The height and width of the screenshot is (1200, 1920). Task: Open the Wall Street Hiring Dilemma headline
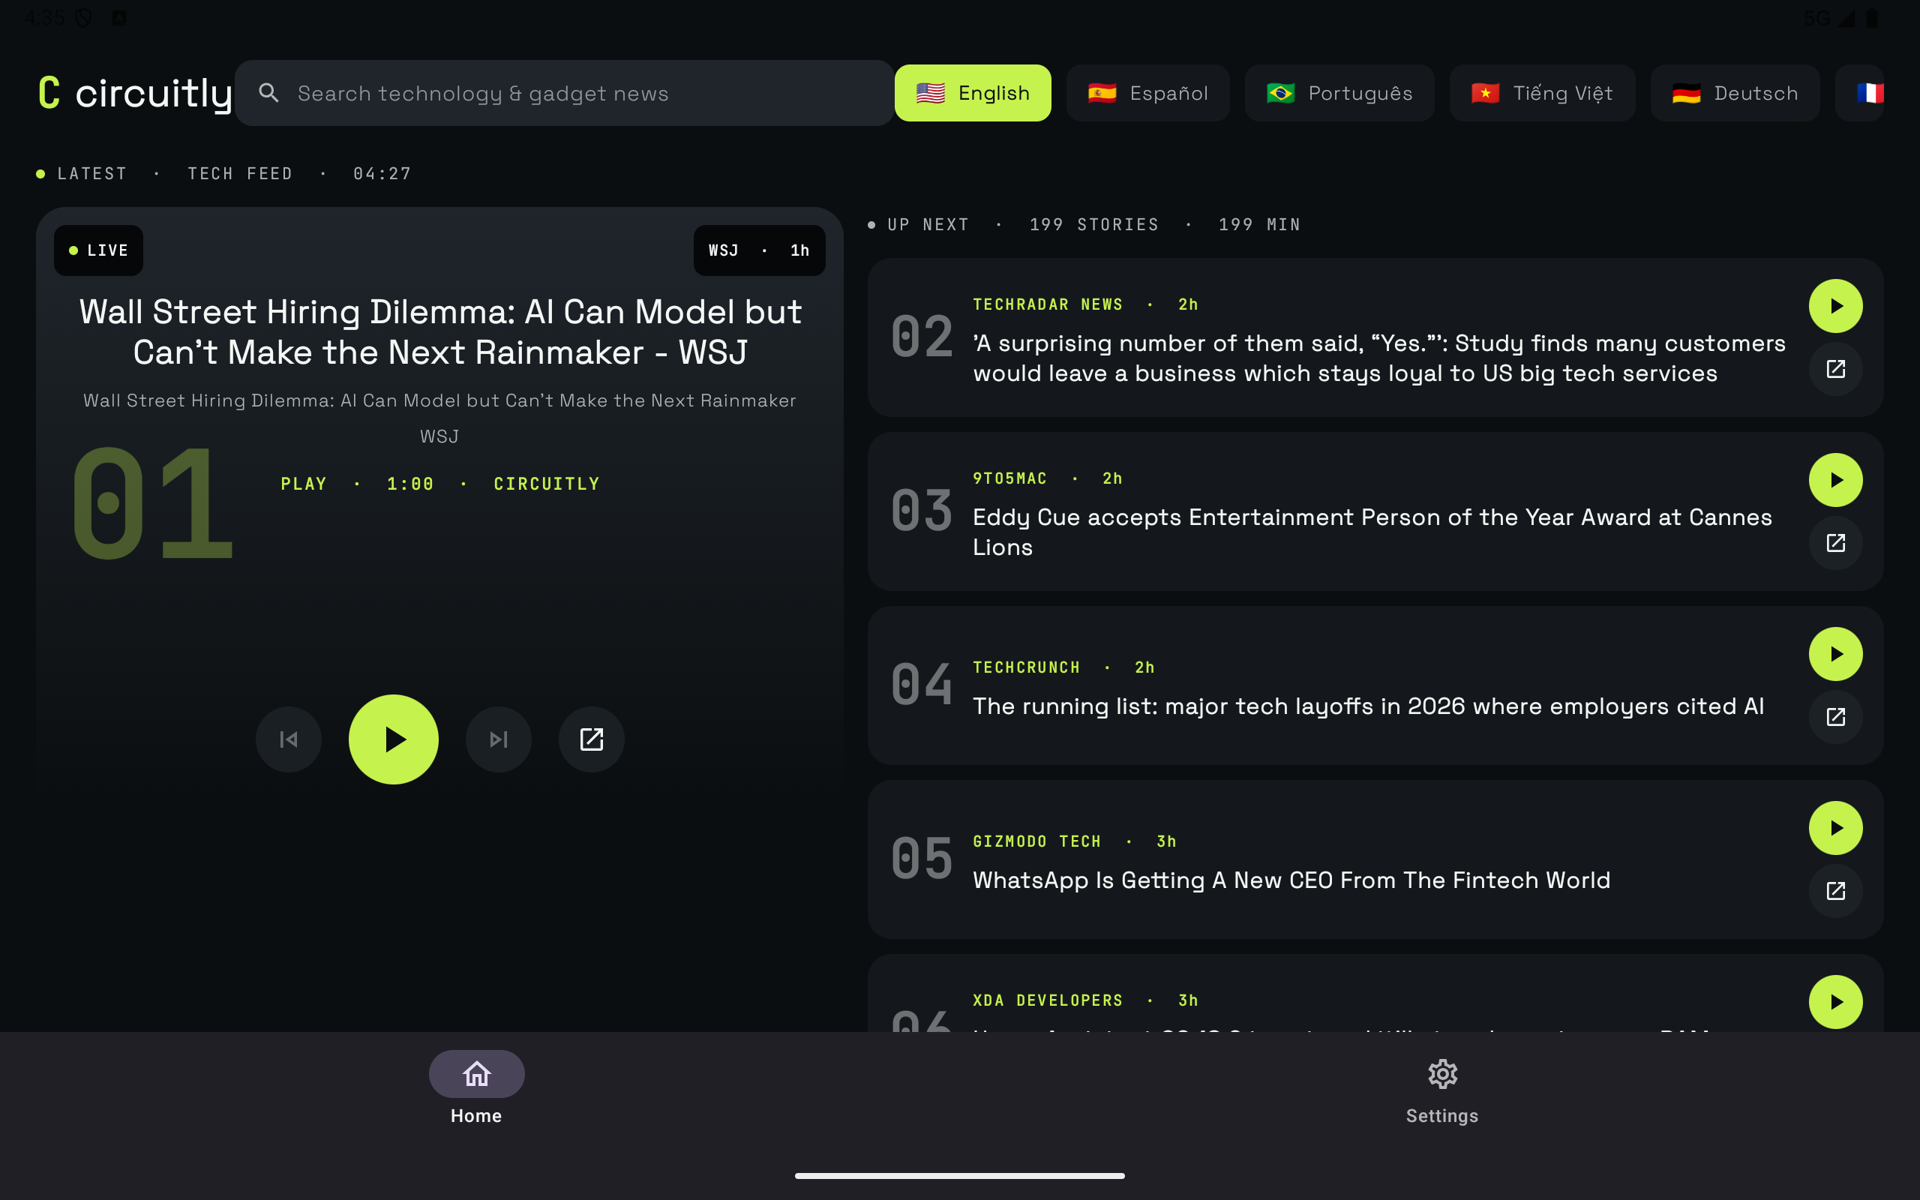440,332
